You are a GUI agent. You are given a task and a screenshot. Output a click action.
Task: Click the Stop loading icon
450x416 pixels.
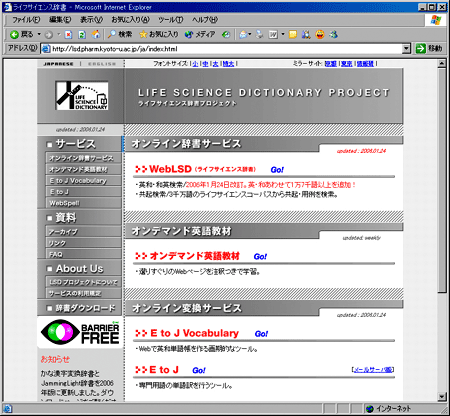[68, 34]
